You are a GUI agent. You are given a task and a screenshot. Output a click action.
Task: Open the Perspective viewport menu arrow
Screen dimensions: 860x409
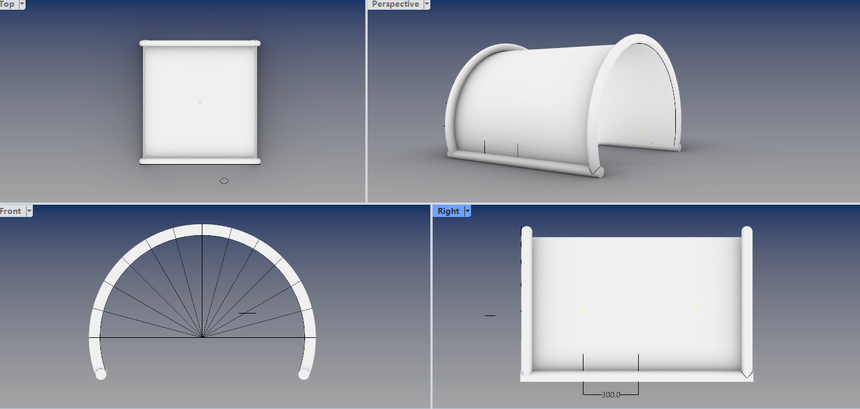426,4
